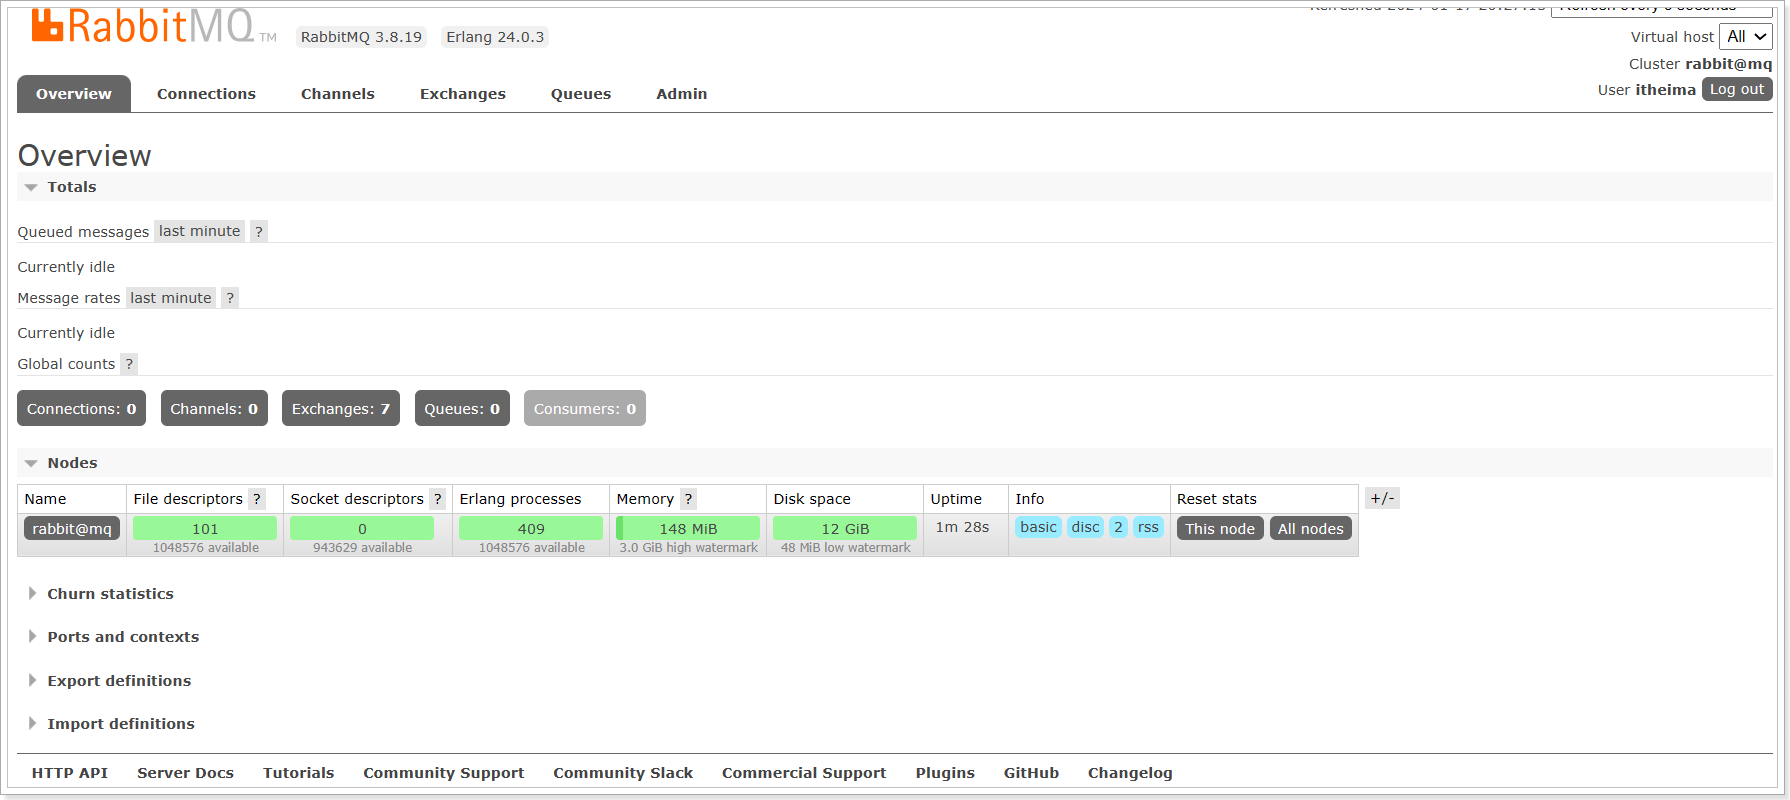Image resolution: width=1790 pixels, height=800 pixels.
Task: Click the basic info tag
Action: [1038, 527]
